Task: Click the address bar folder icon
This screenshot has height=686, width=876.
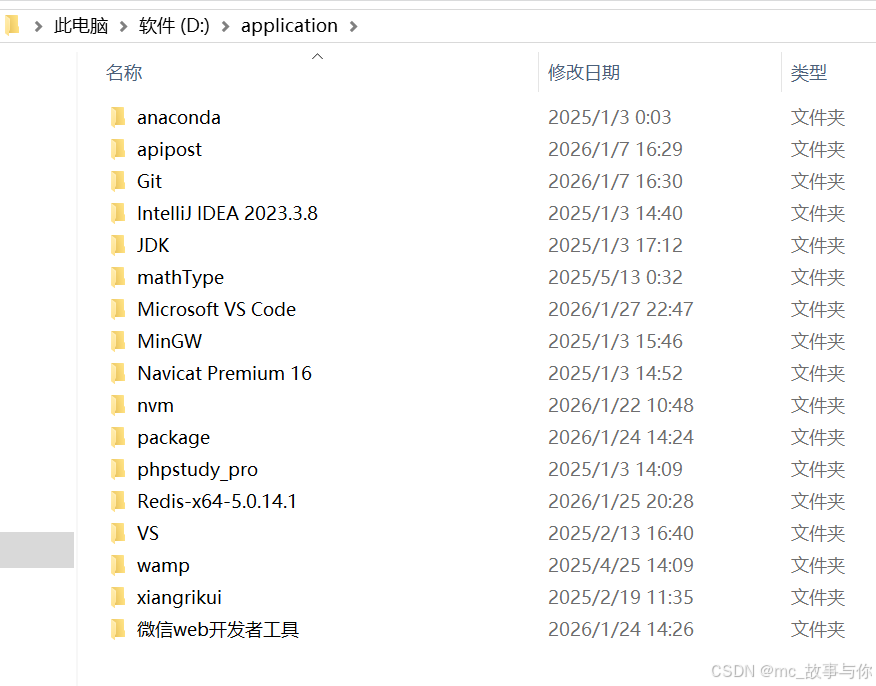Action: [x=12, y=26]
